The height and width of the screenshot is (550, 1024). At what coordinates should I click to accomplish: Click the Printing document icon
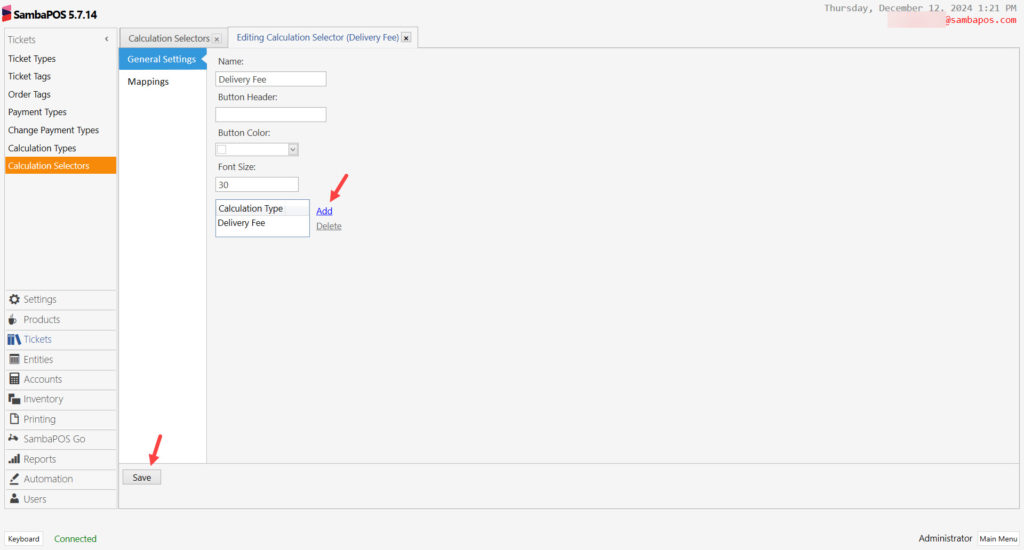click(14, 419)
